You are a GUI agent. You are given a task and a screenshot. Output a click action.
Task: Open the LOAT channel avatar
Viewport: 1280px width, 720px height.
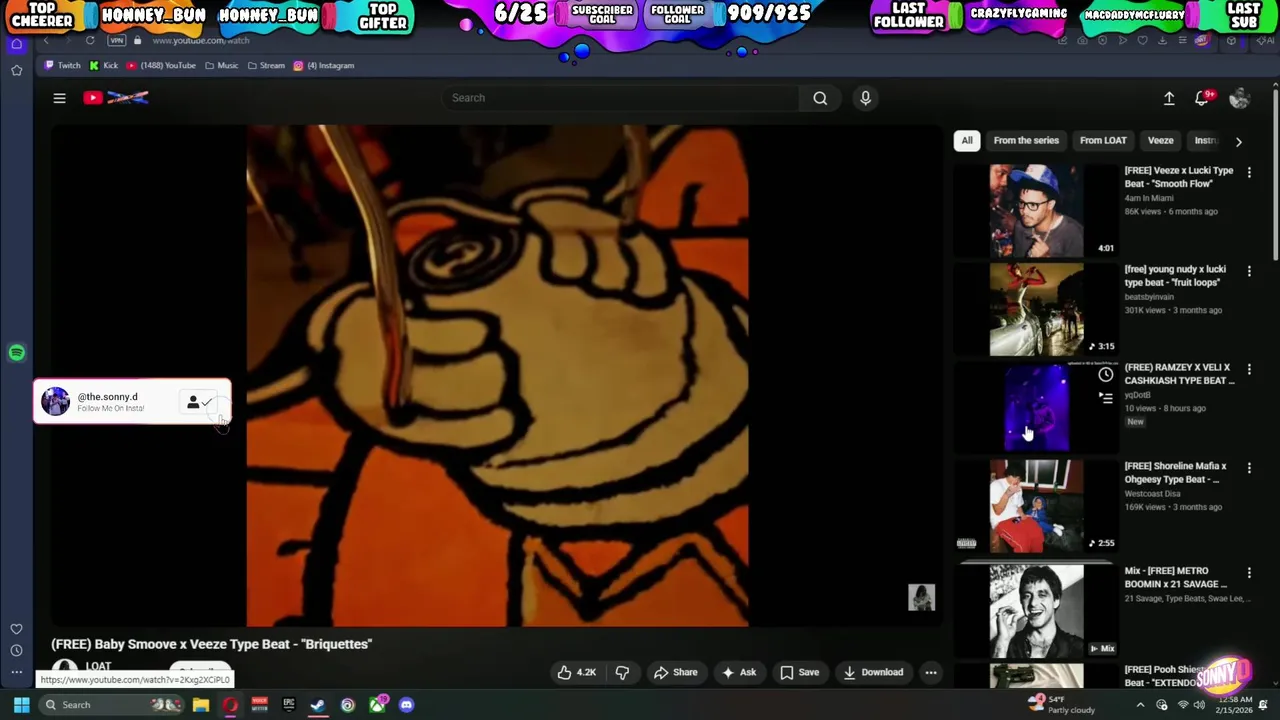pos(65,668)
